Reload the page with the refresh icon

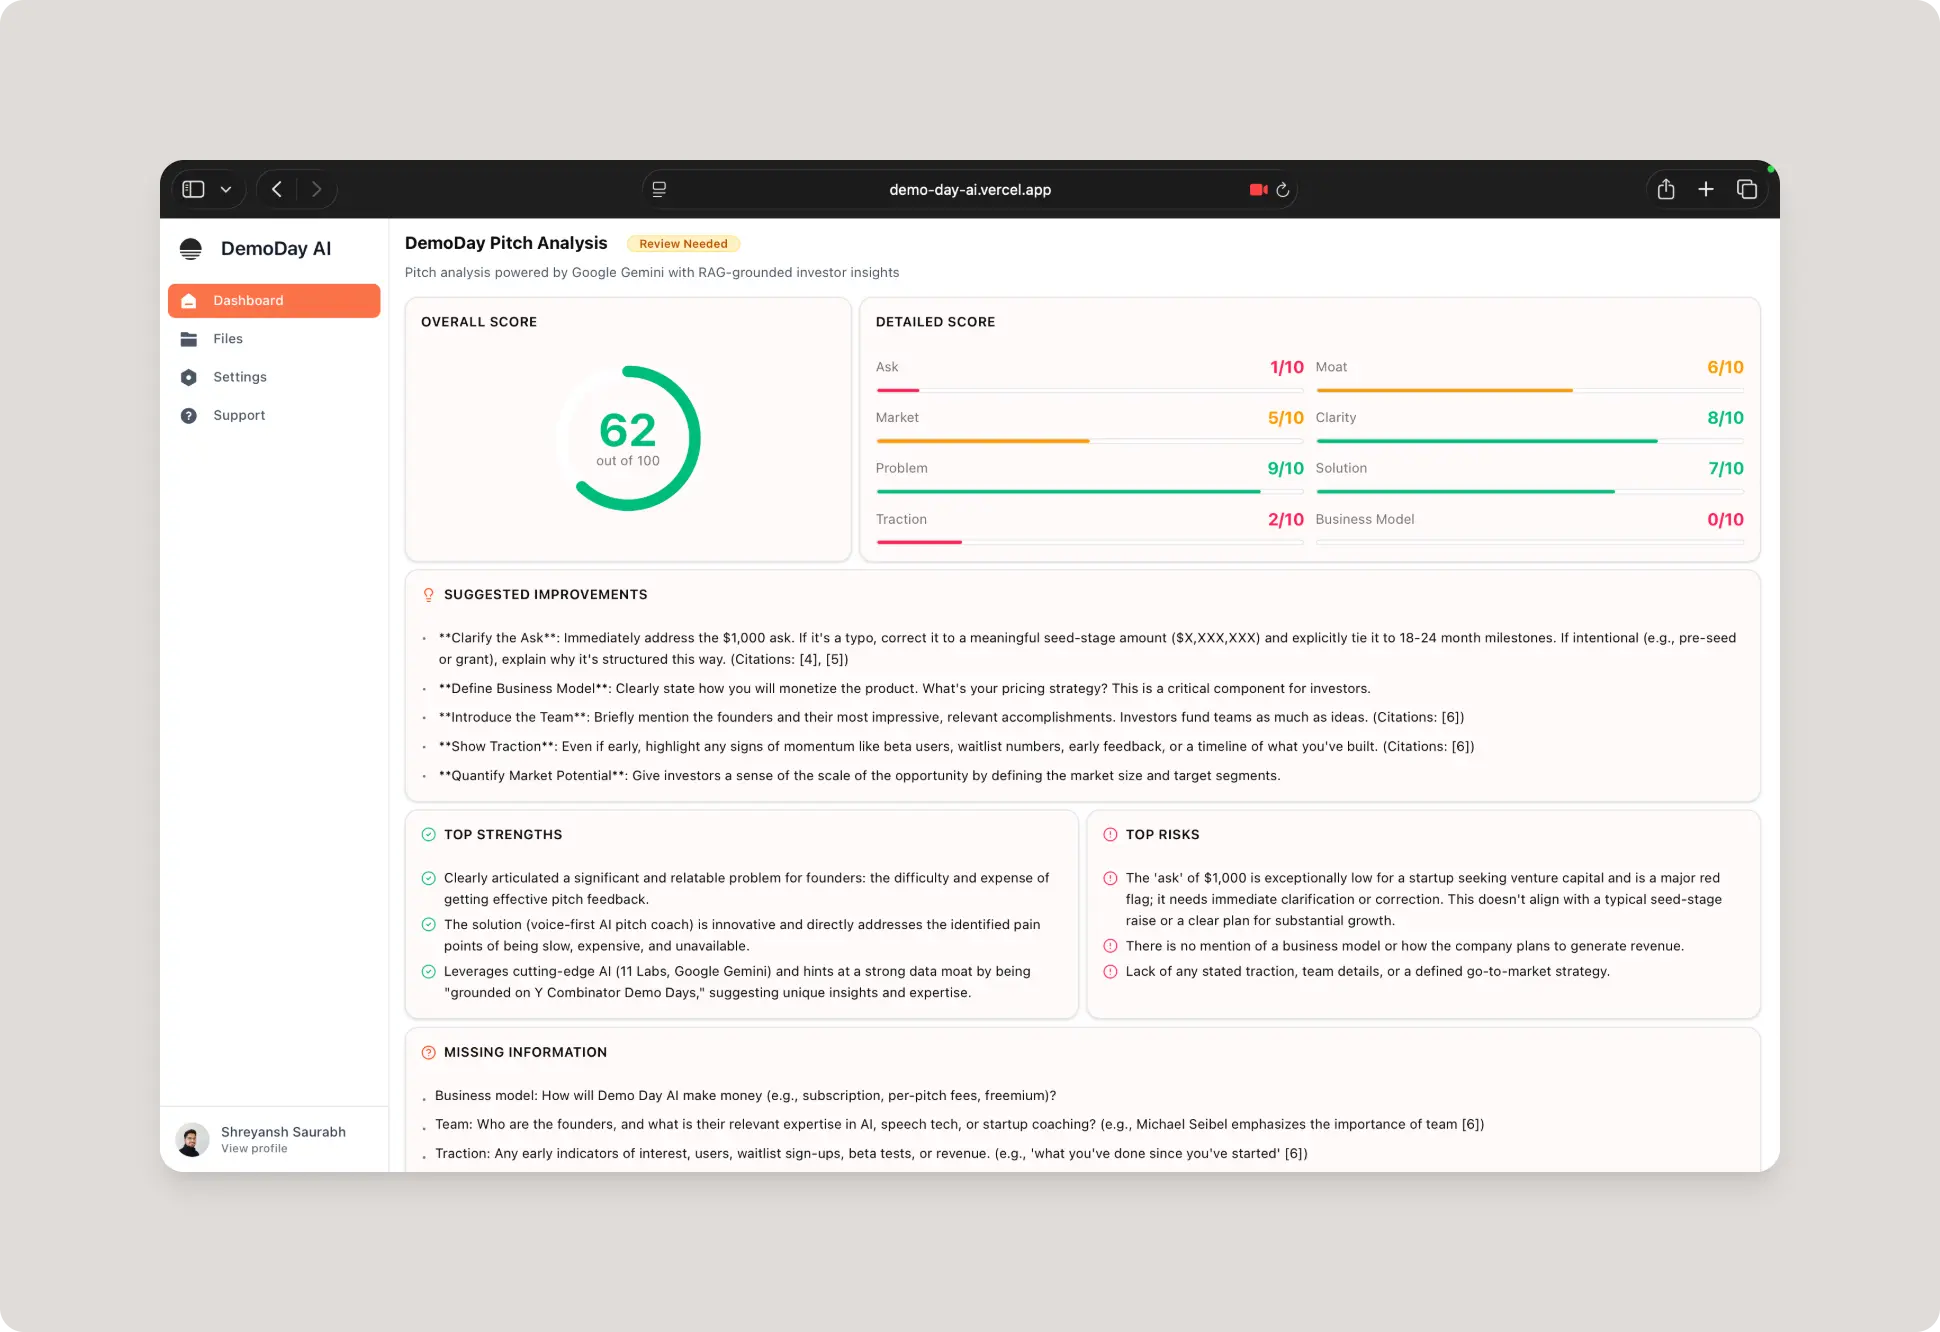coord(1283,189)
